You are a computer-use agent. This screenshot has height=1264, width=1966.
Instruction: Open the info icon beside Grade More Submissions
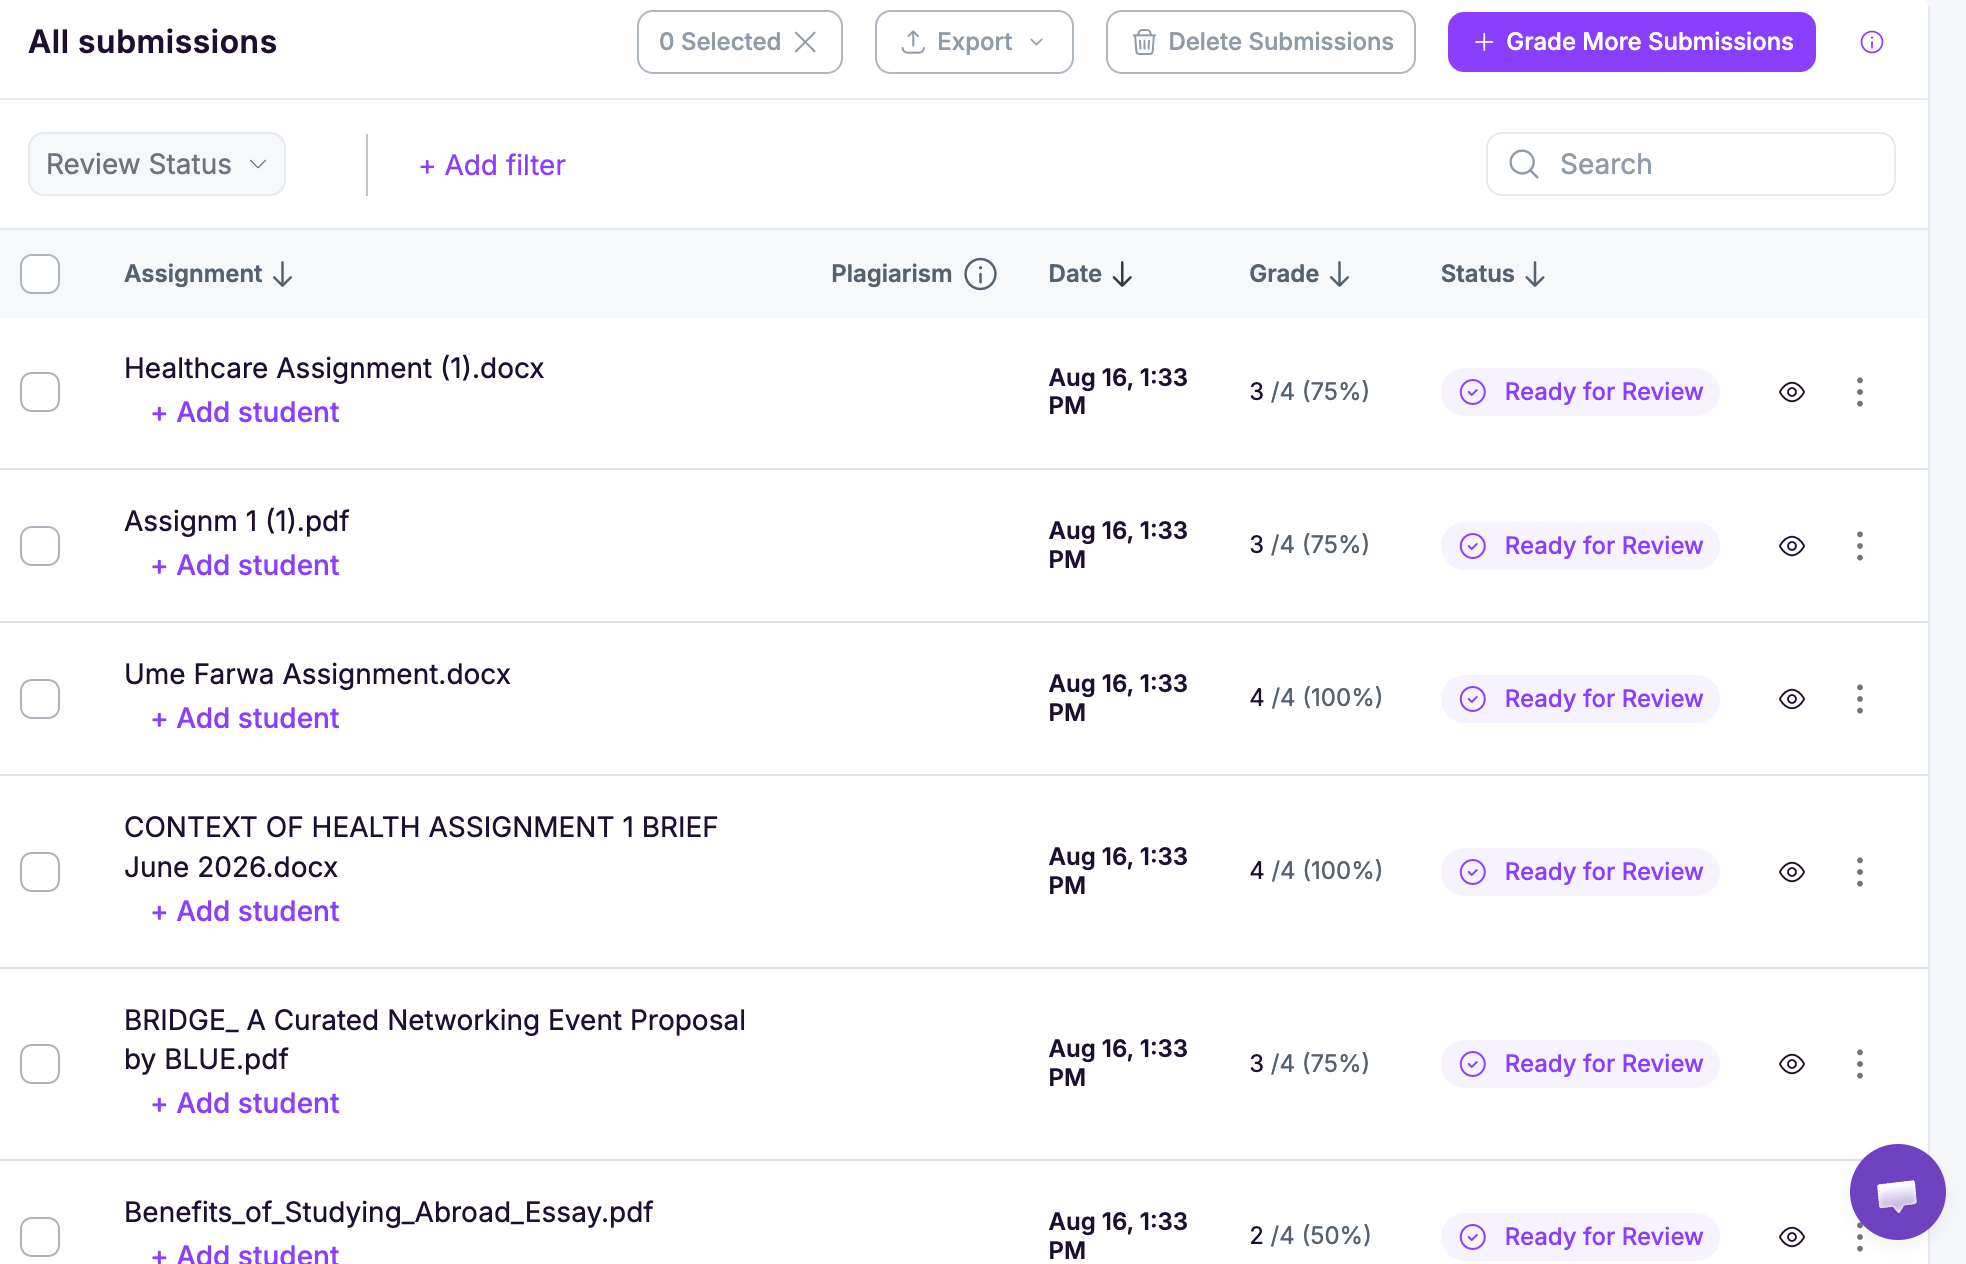pyautogui.click(x=1871, y=42)
